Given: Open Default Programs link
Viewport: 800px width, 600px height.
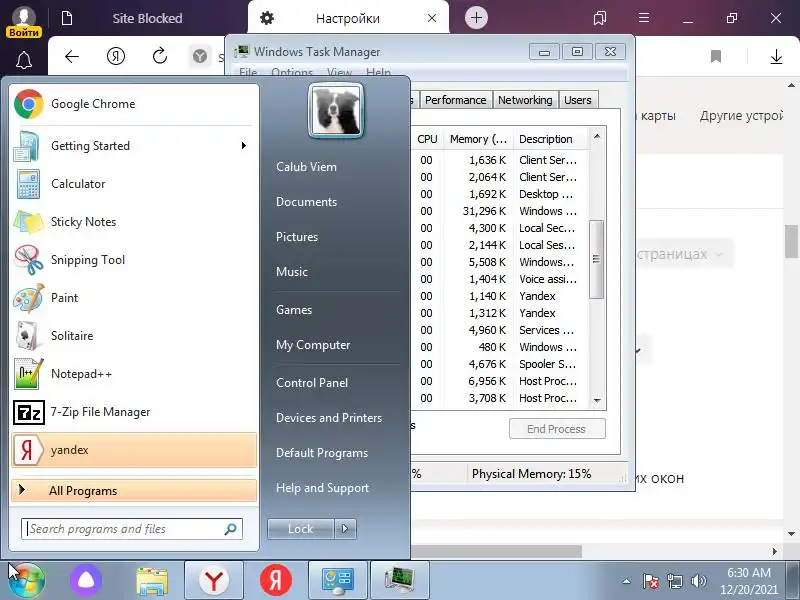Looking at the screenshot, I should tap(321, 453).
